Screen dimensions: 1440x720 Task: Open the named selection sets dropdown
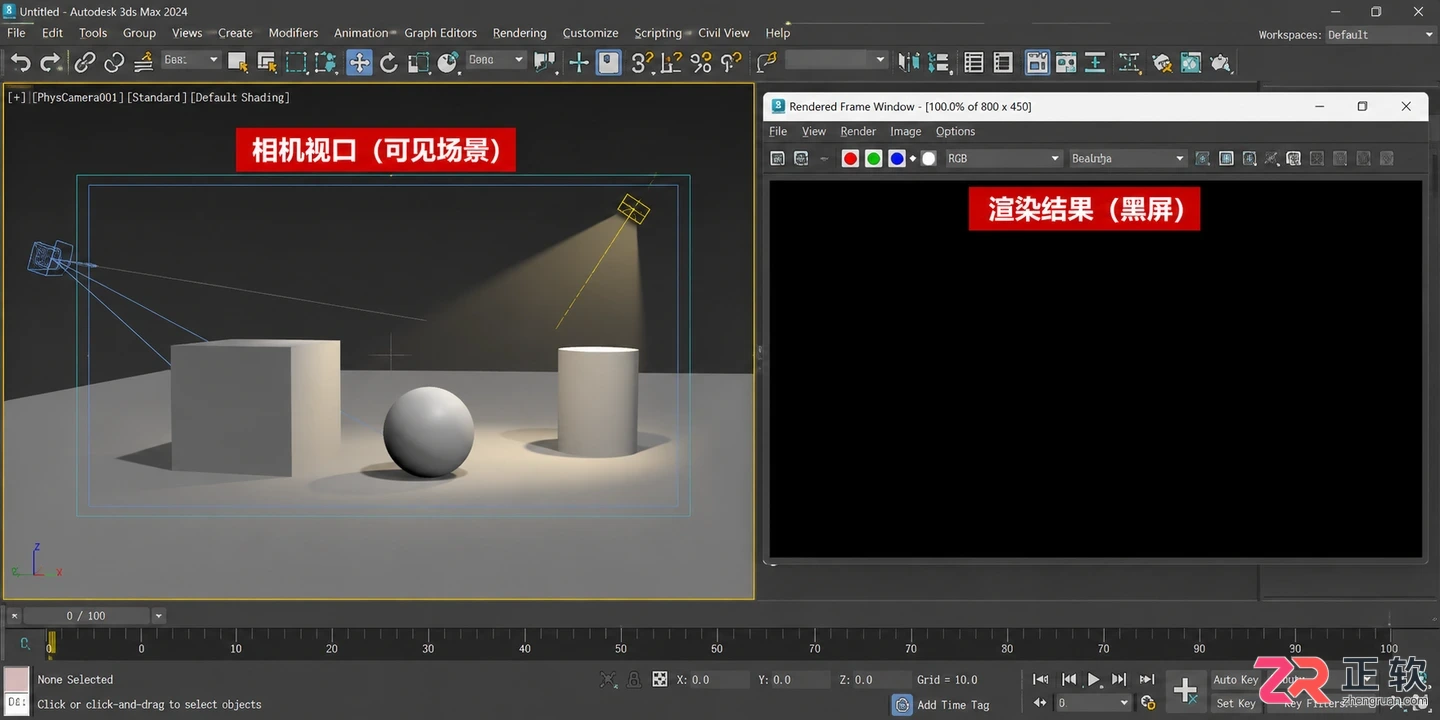click(836, 60)
